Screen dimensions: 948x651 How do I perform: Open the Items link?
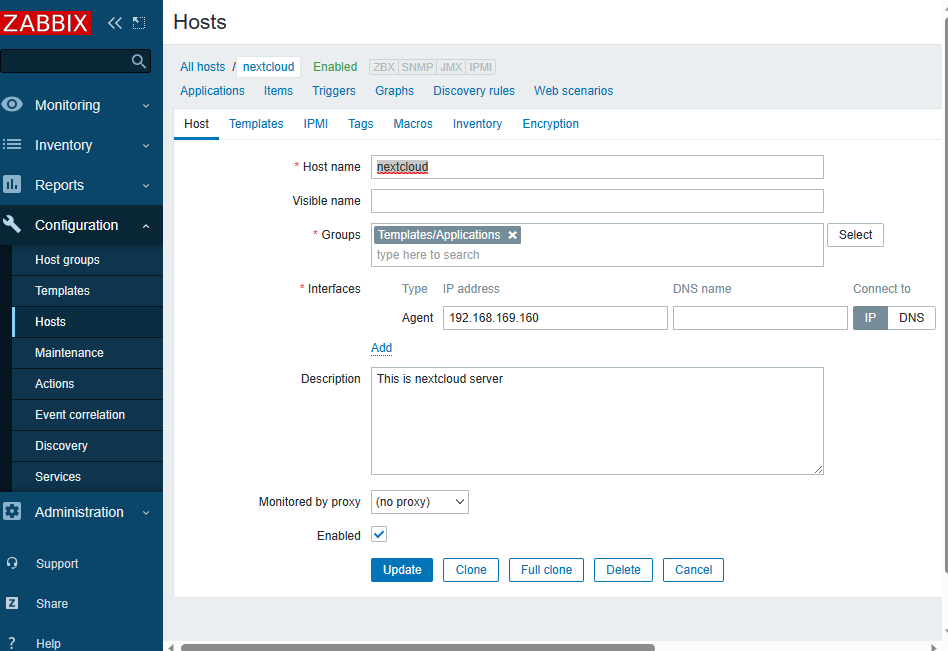click(x=278, y=91)
